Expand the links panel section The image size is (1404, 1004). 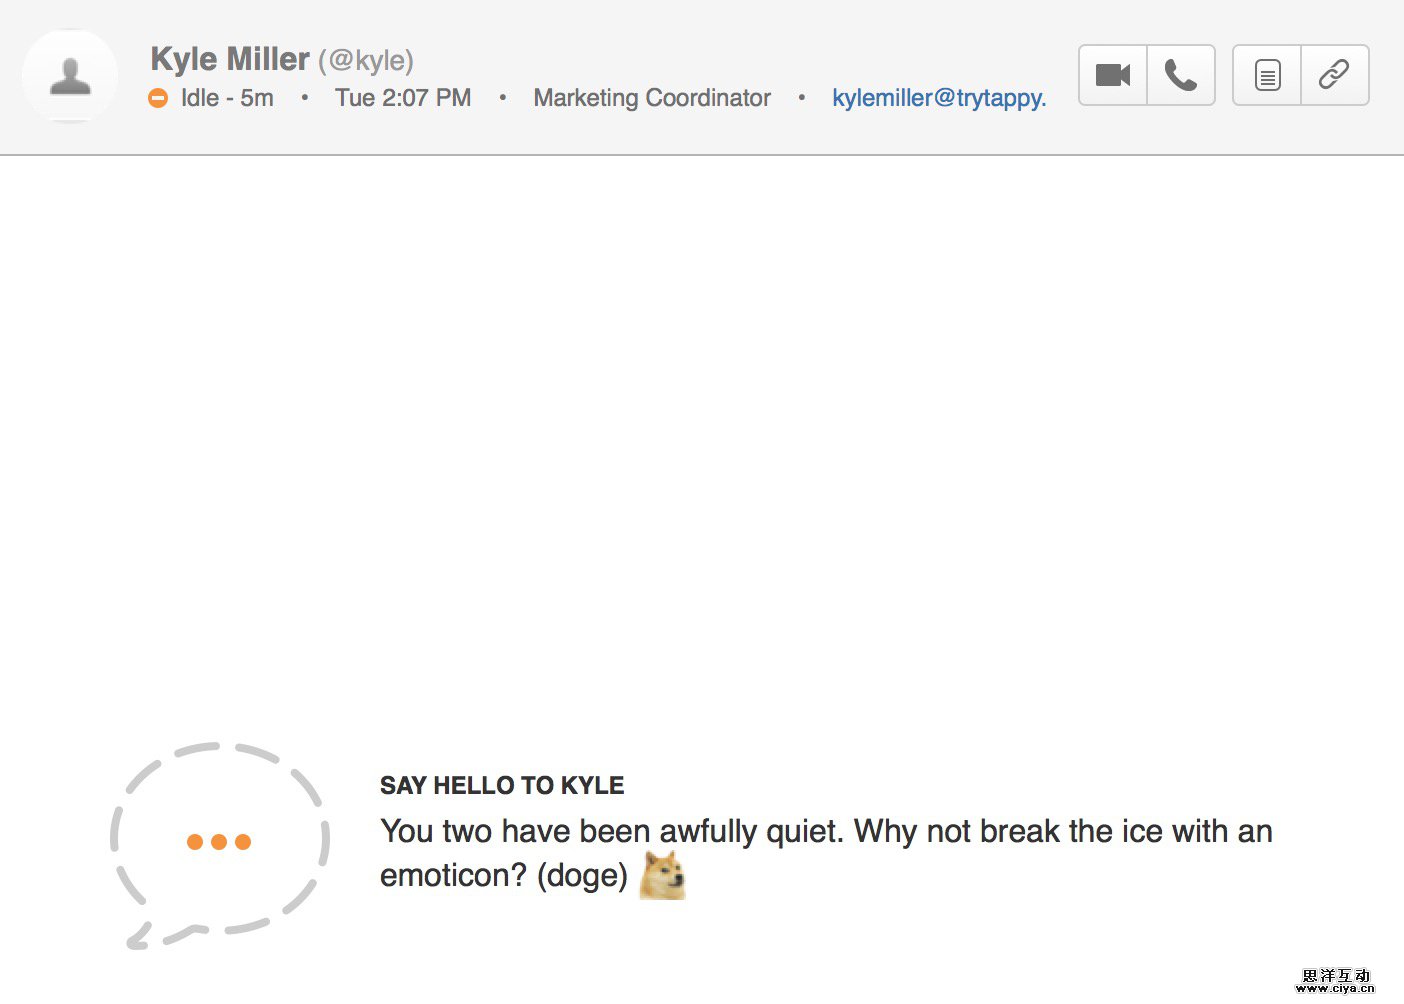pyautogui.click(x=1335, y=74)
